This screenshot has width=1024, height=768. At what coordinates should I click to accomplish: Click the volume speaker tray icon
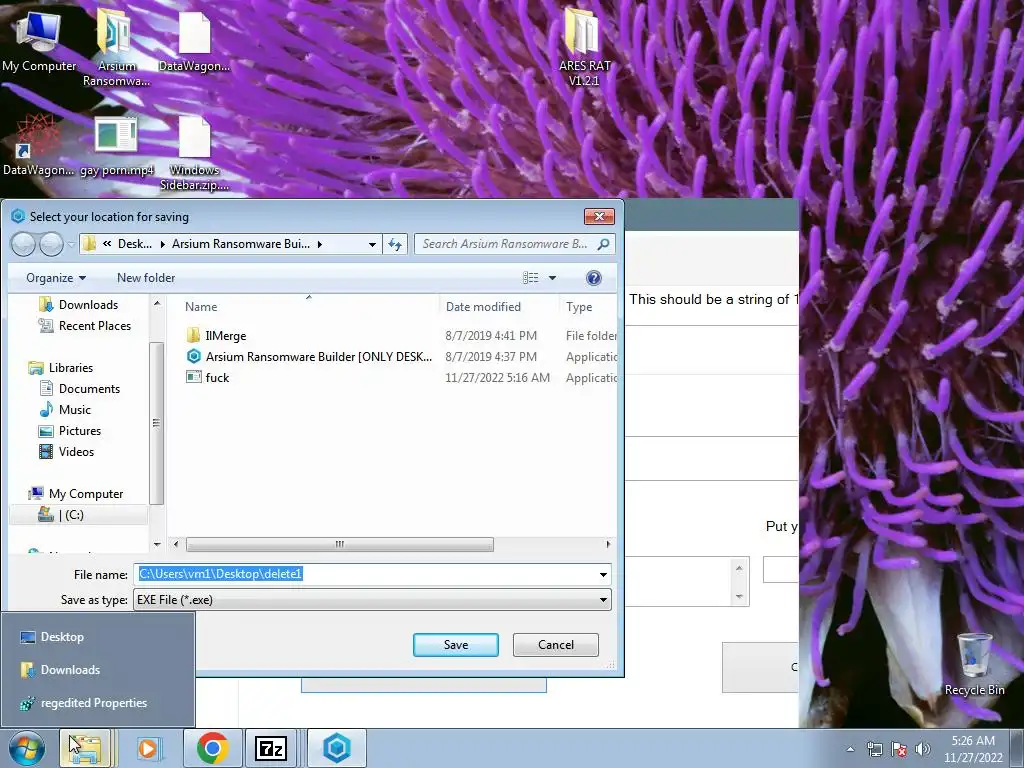923,749
